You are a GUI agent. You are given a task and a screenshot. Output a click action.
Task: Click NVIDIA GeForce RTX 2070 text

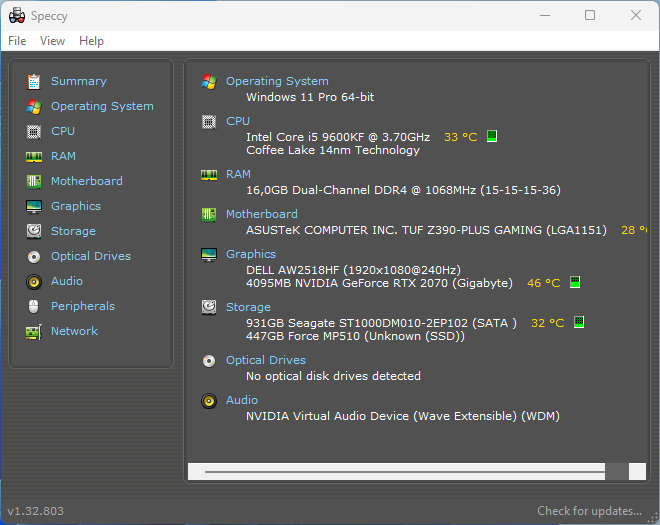pyautogui.click(x=379, y=283)
